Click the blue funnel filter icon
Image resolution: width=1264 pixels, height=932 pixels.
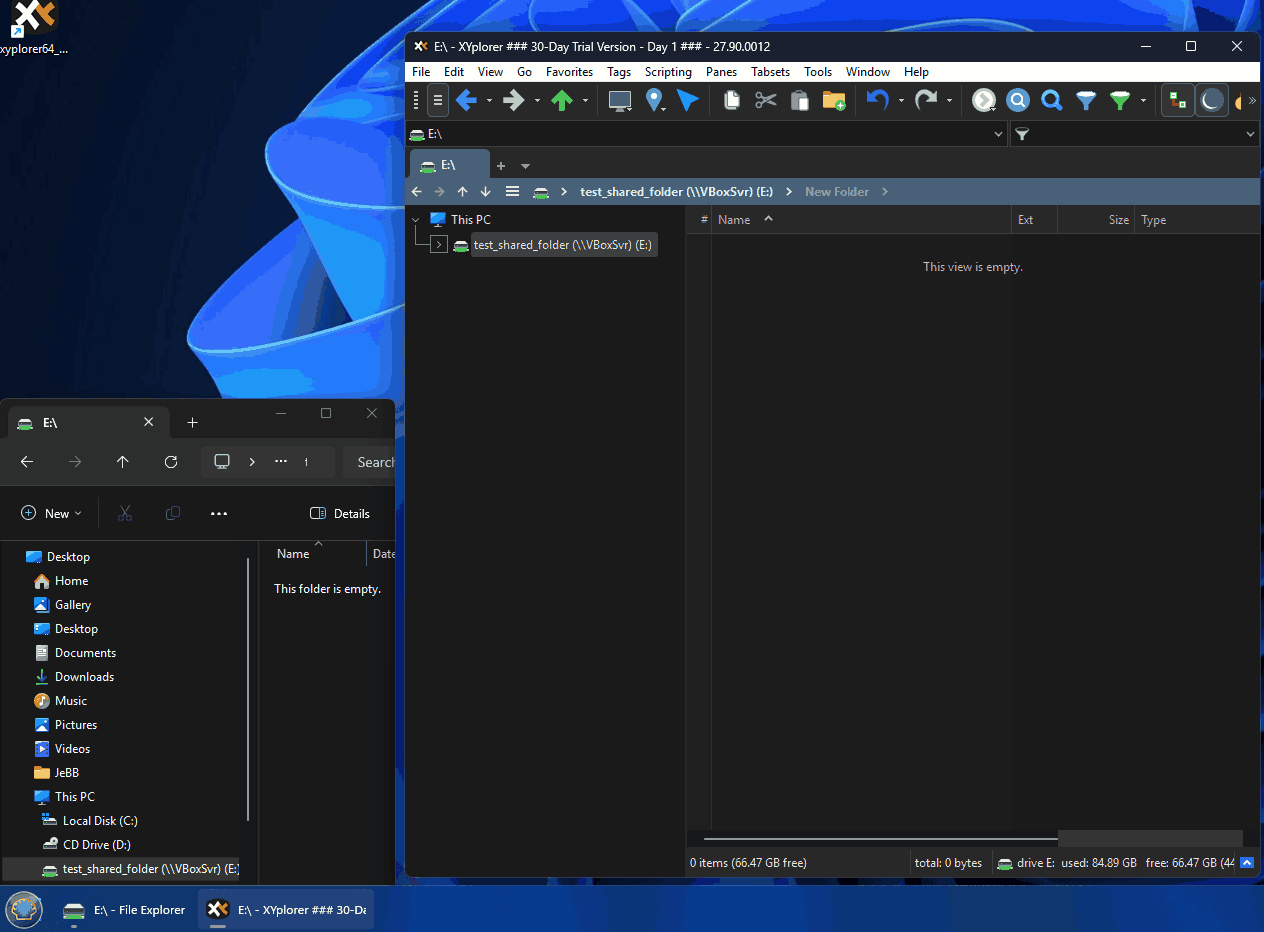coord(1085,100)
